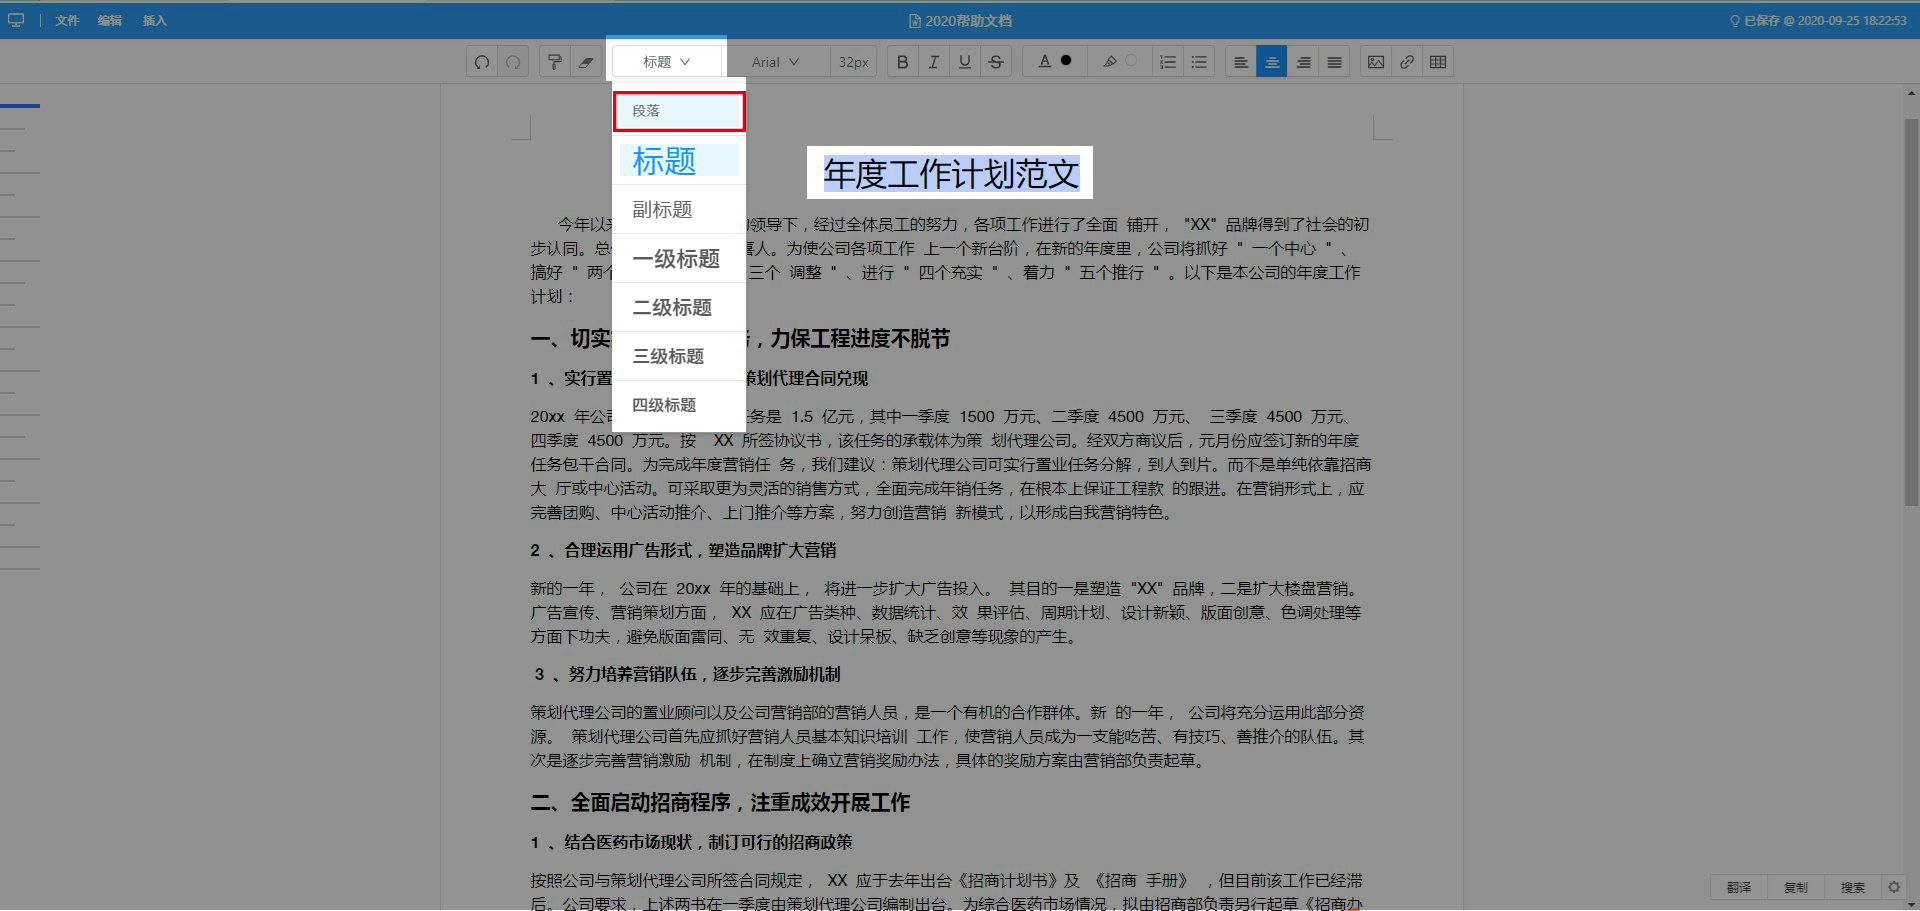1920x911 pixels.
Task: Toggle italic formatting
Action: pyautogui.click(x=933, y=62)
